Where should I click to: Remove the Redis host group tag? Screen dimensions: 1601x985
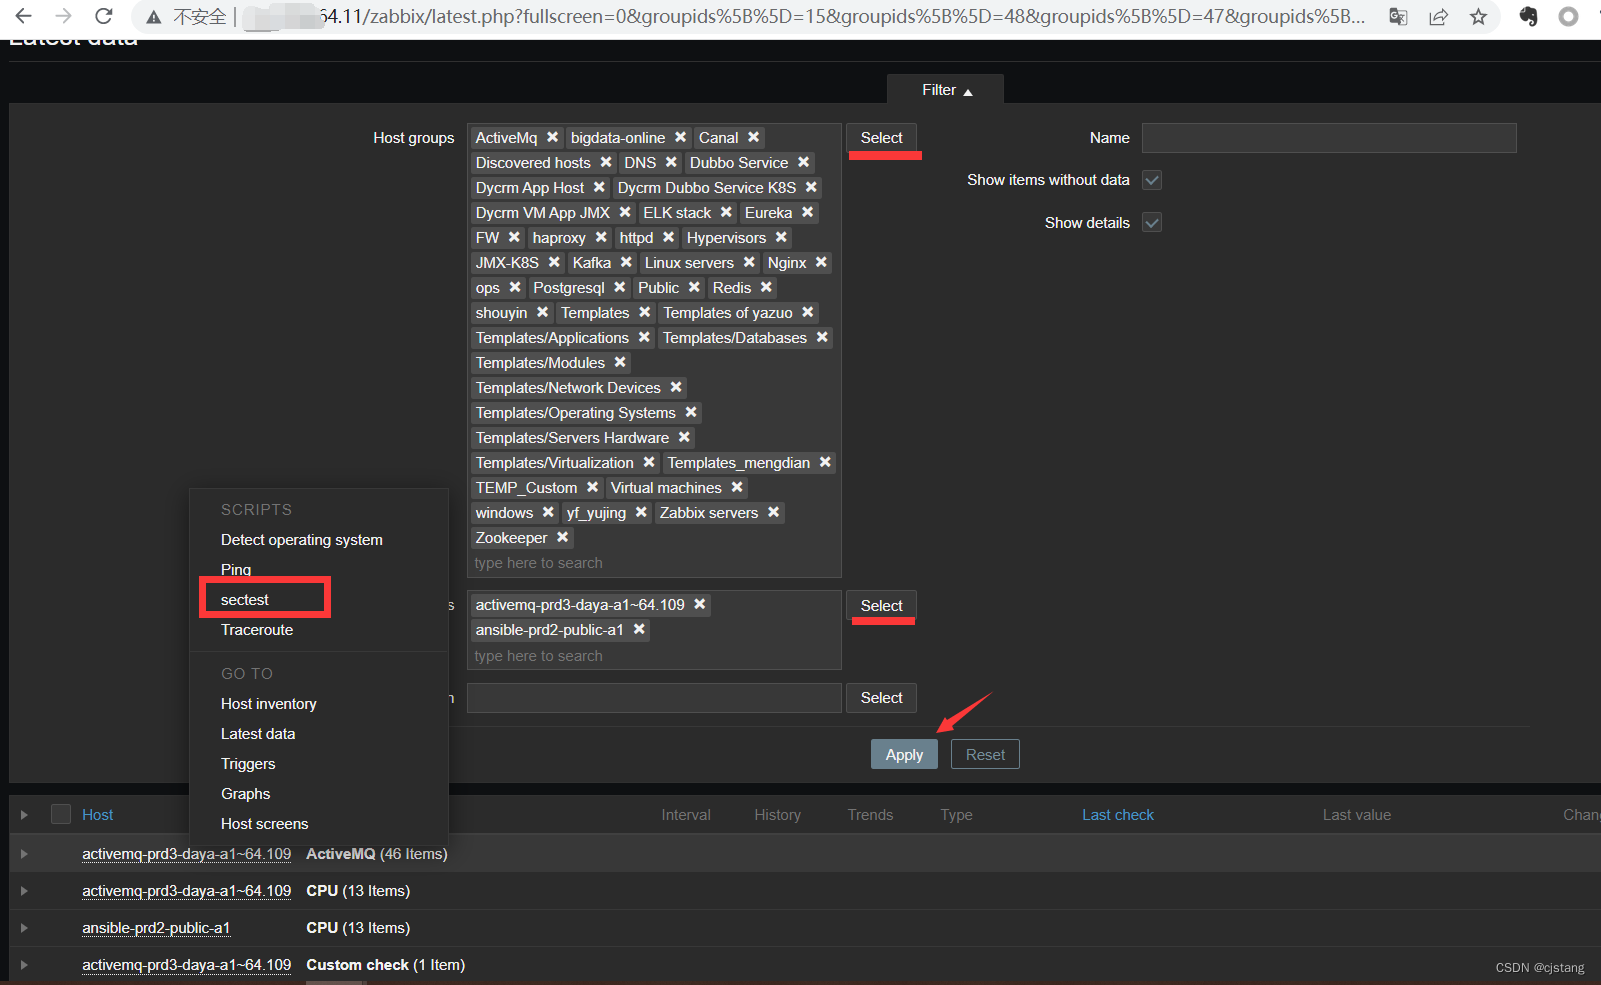(x=764, y=287)
